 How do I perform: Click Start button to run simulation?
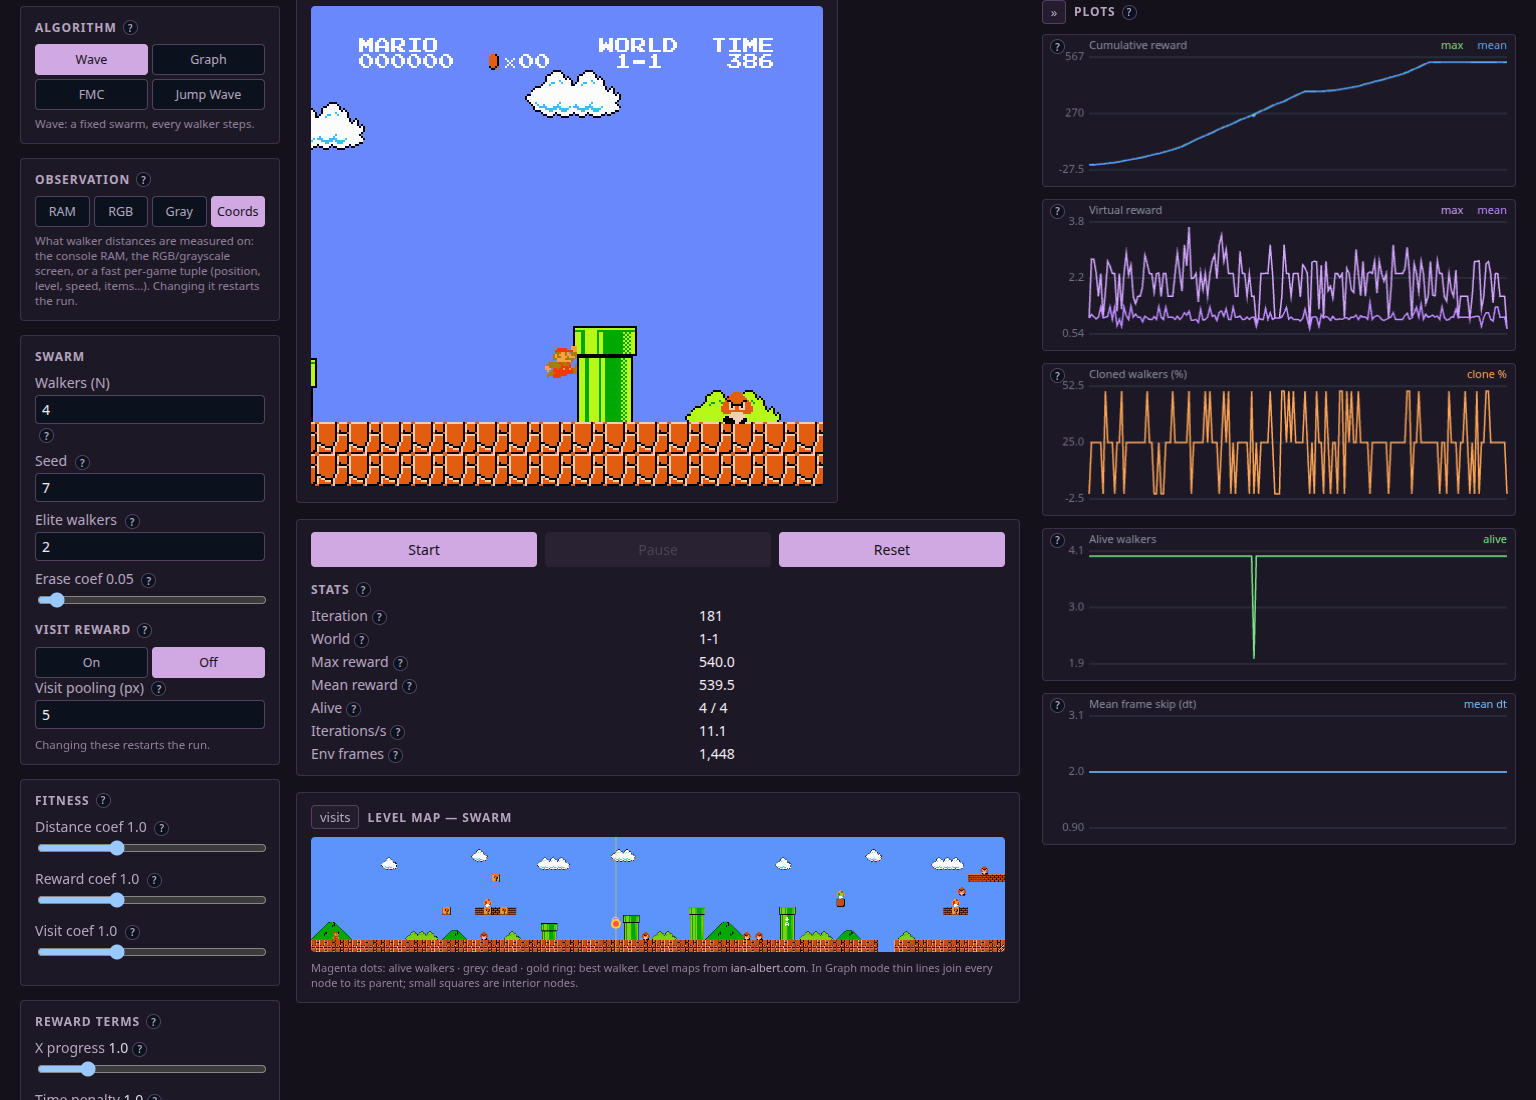click(x=424, y=550)
